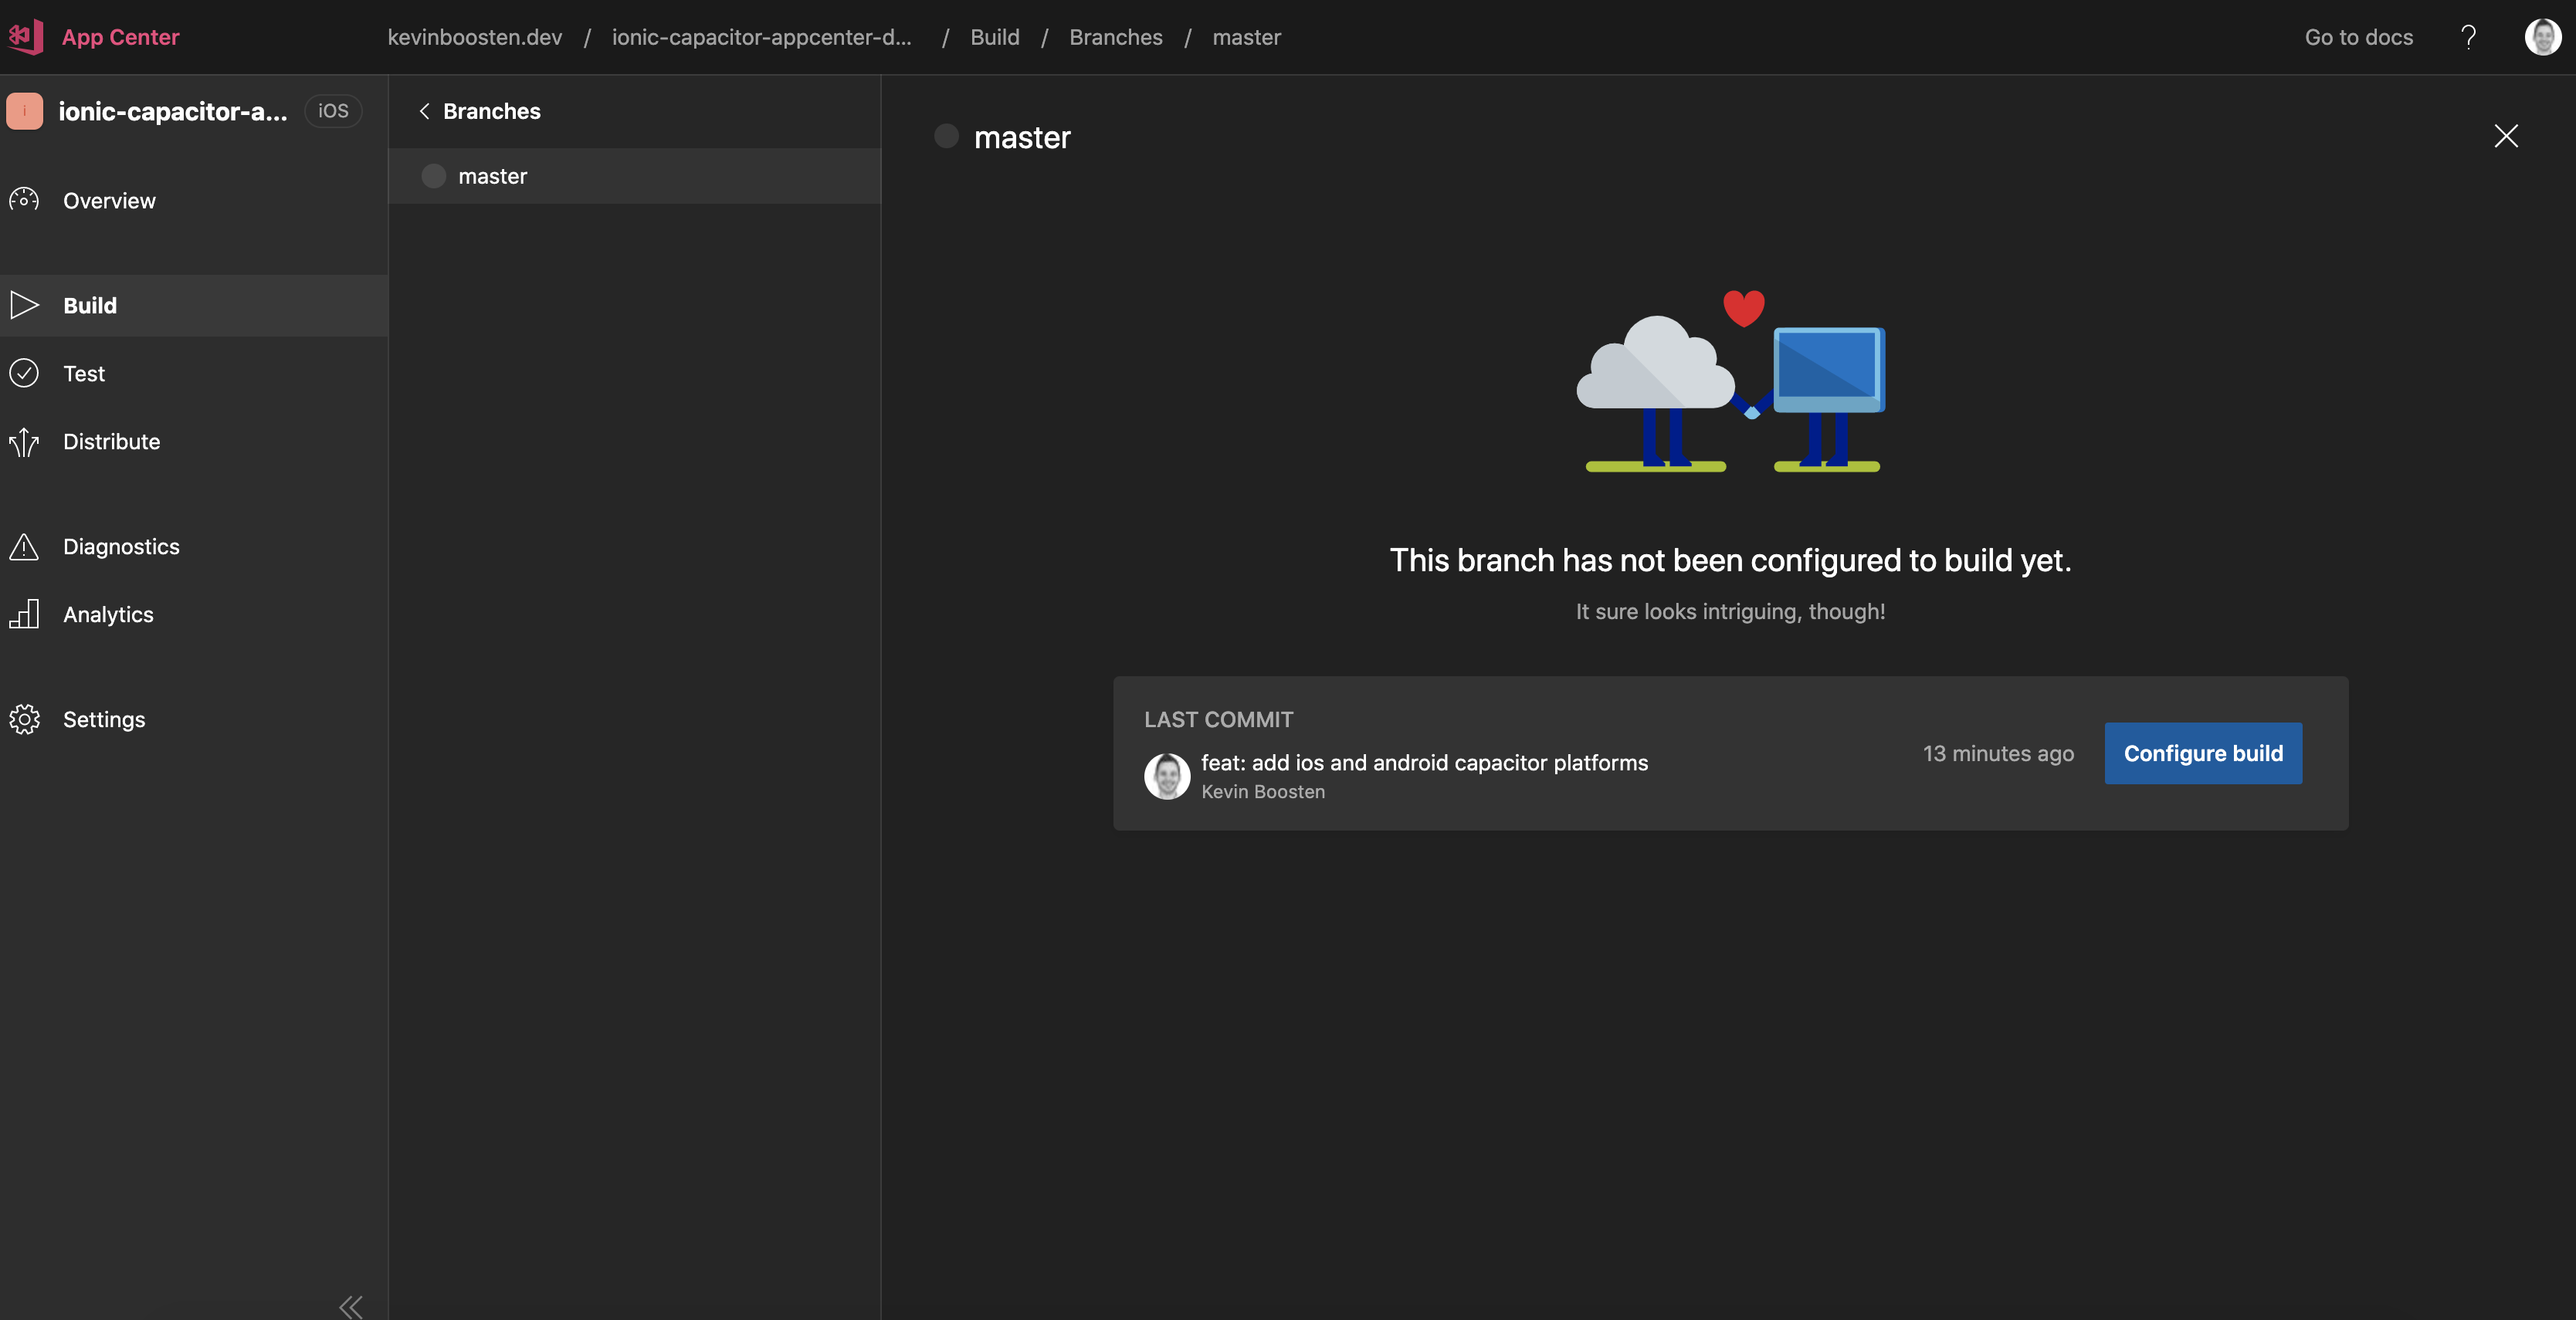Click the iOS platform badge
The width and height of the screenshot is (2576, 1320).
click(333, 111)
